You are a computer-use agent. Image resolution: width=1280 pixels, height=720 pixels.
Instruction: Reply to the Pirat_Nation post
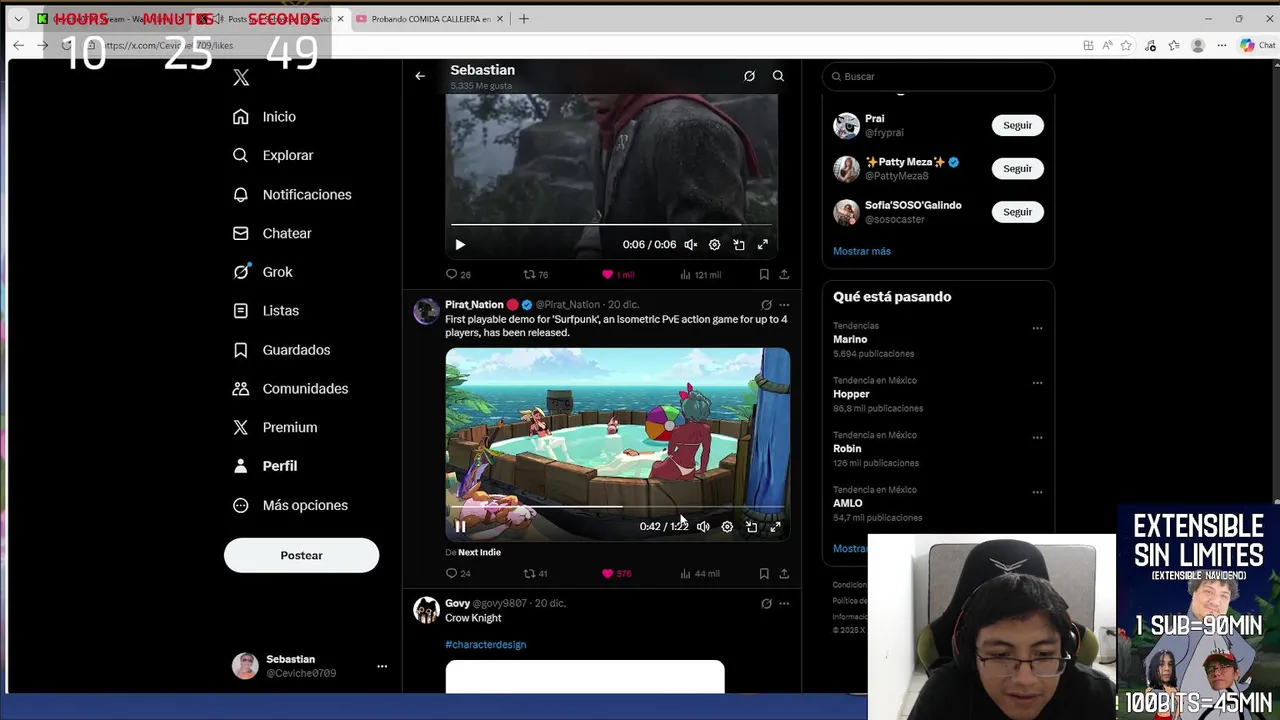pyautogui.click(x=458, y=573)
